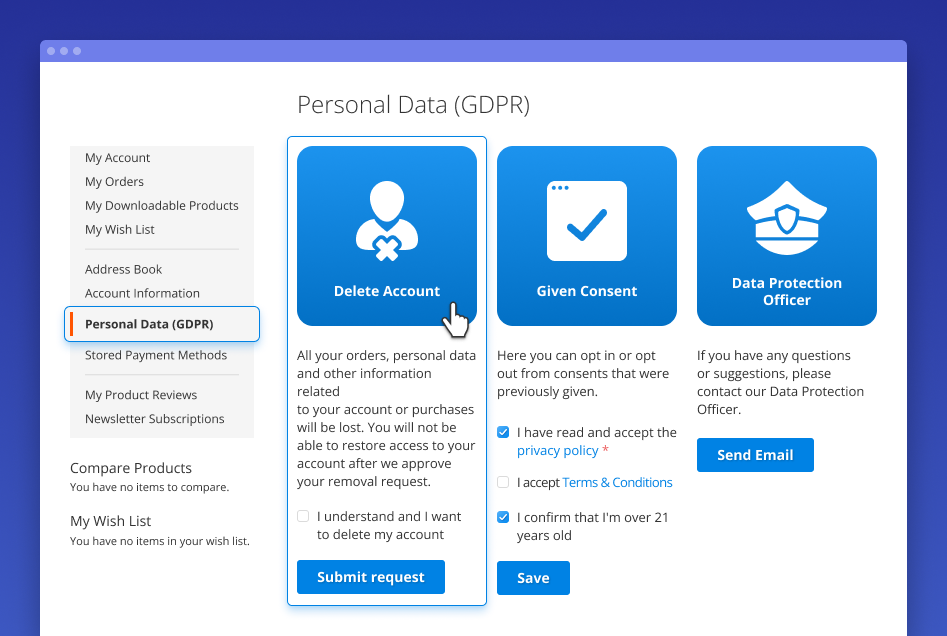Open the privacy policy link
The width and height of the screenshot is (947, 636).
tap(557, 450)
